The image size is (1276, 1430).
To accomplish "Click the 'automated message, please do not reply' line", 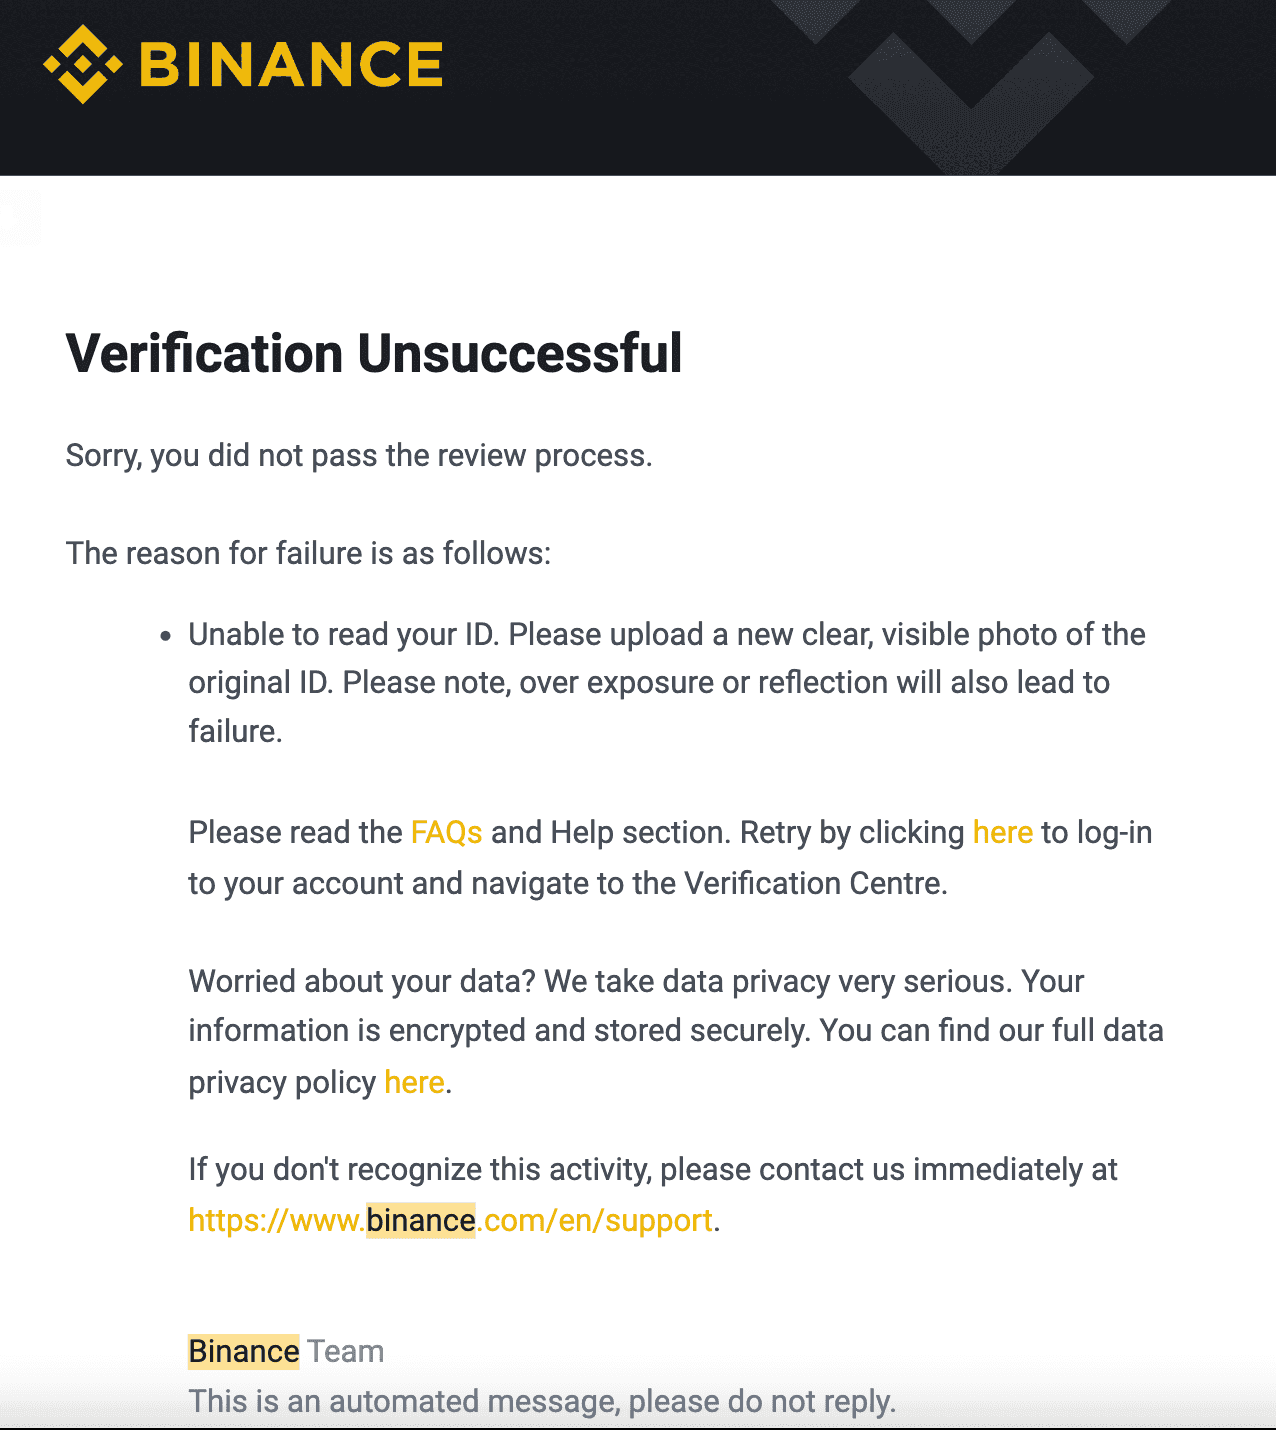I will pyautogui.click(x=542, y=1401).
